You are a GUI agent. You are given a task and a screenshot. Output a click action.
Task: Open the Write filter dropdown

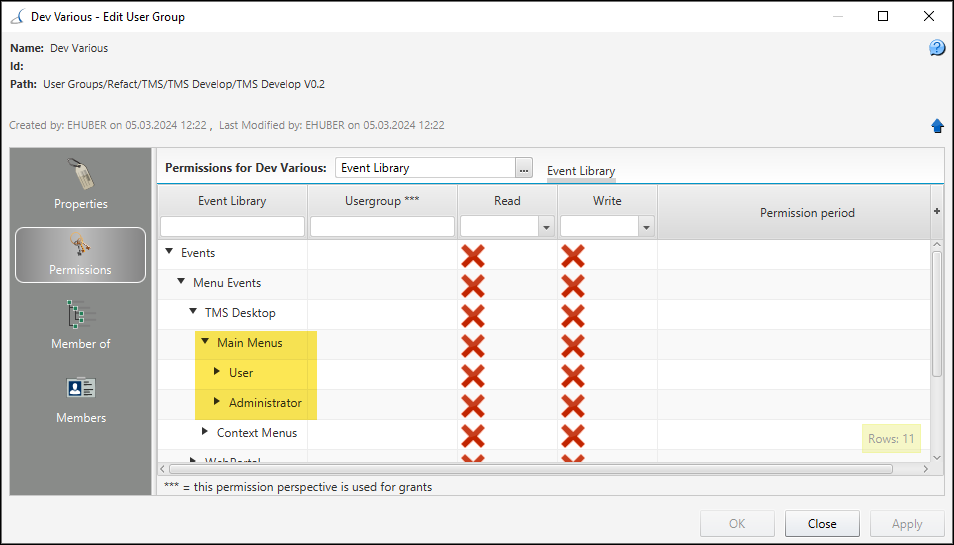(x=646, y=227)
